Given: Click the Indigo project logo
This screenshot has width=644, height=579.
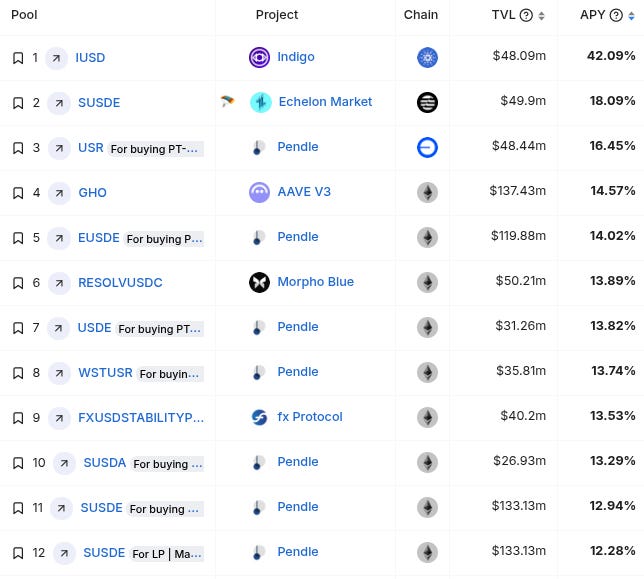Looking at the screenshot, I should click(260, 57).
